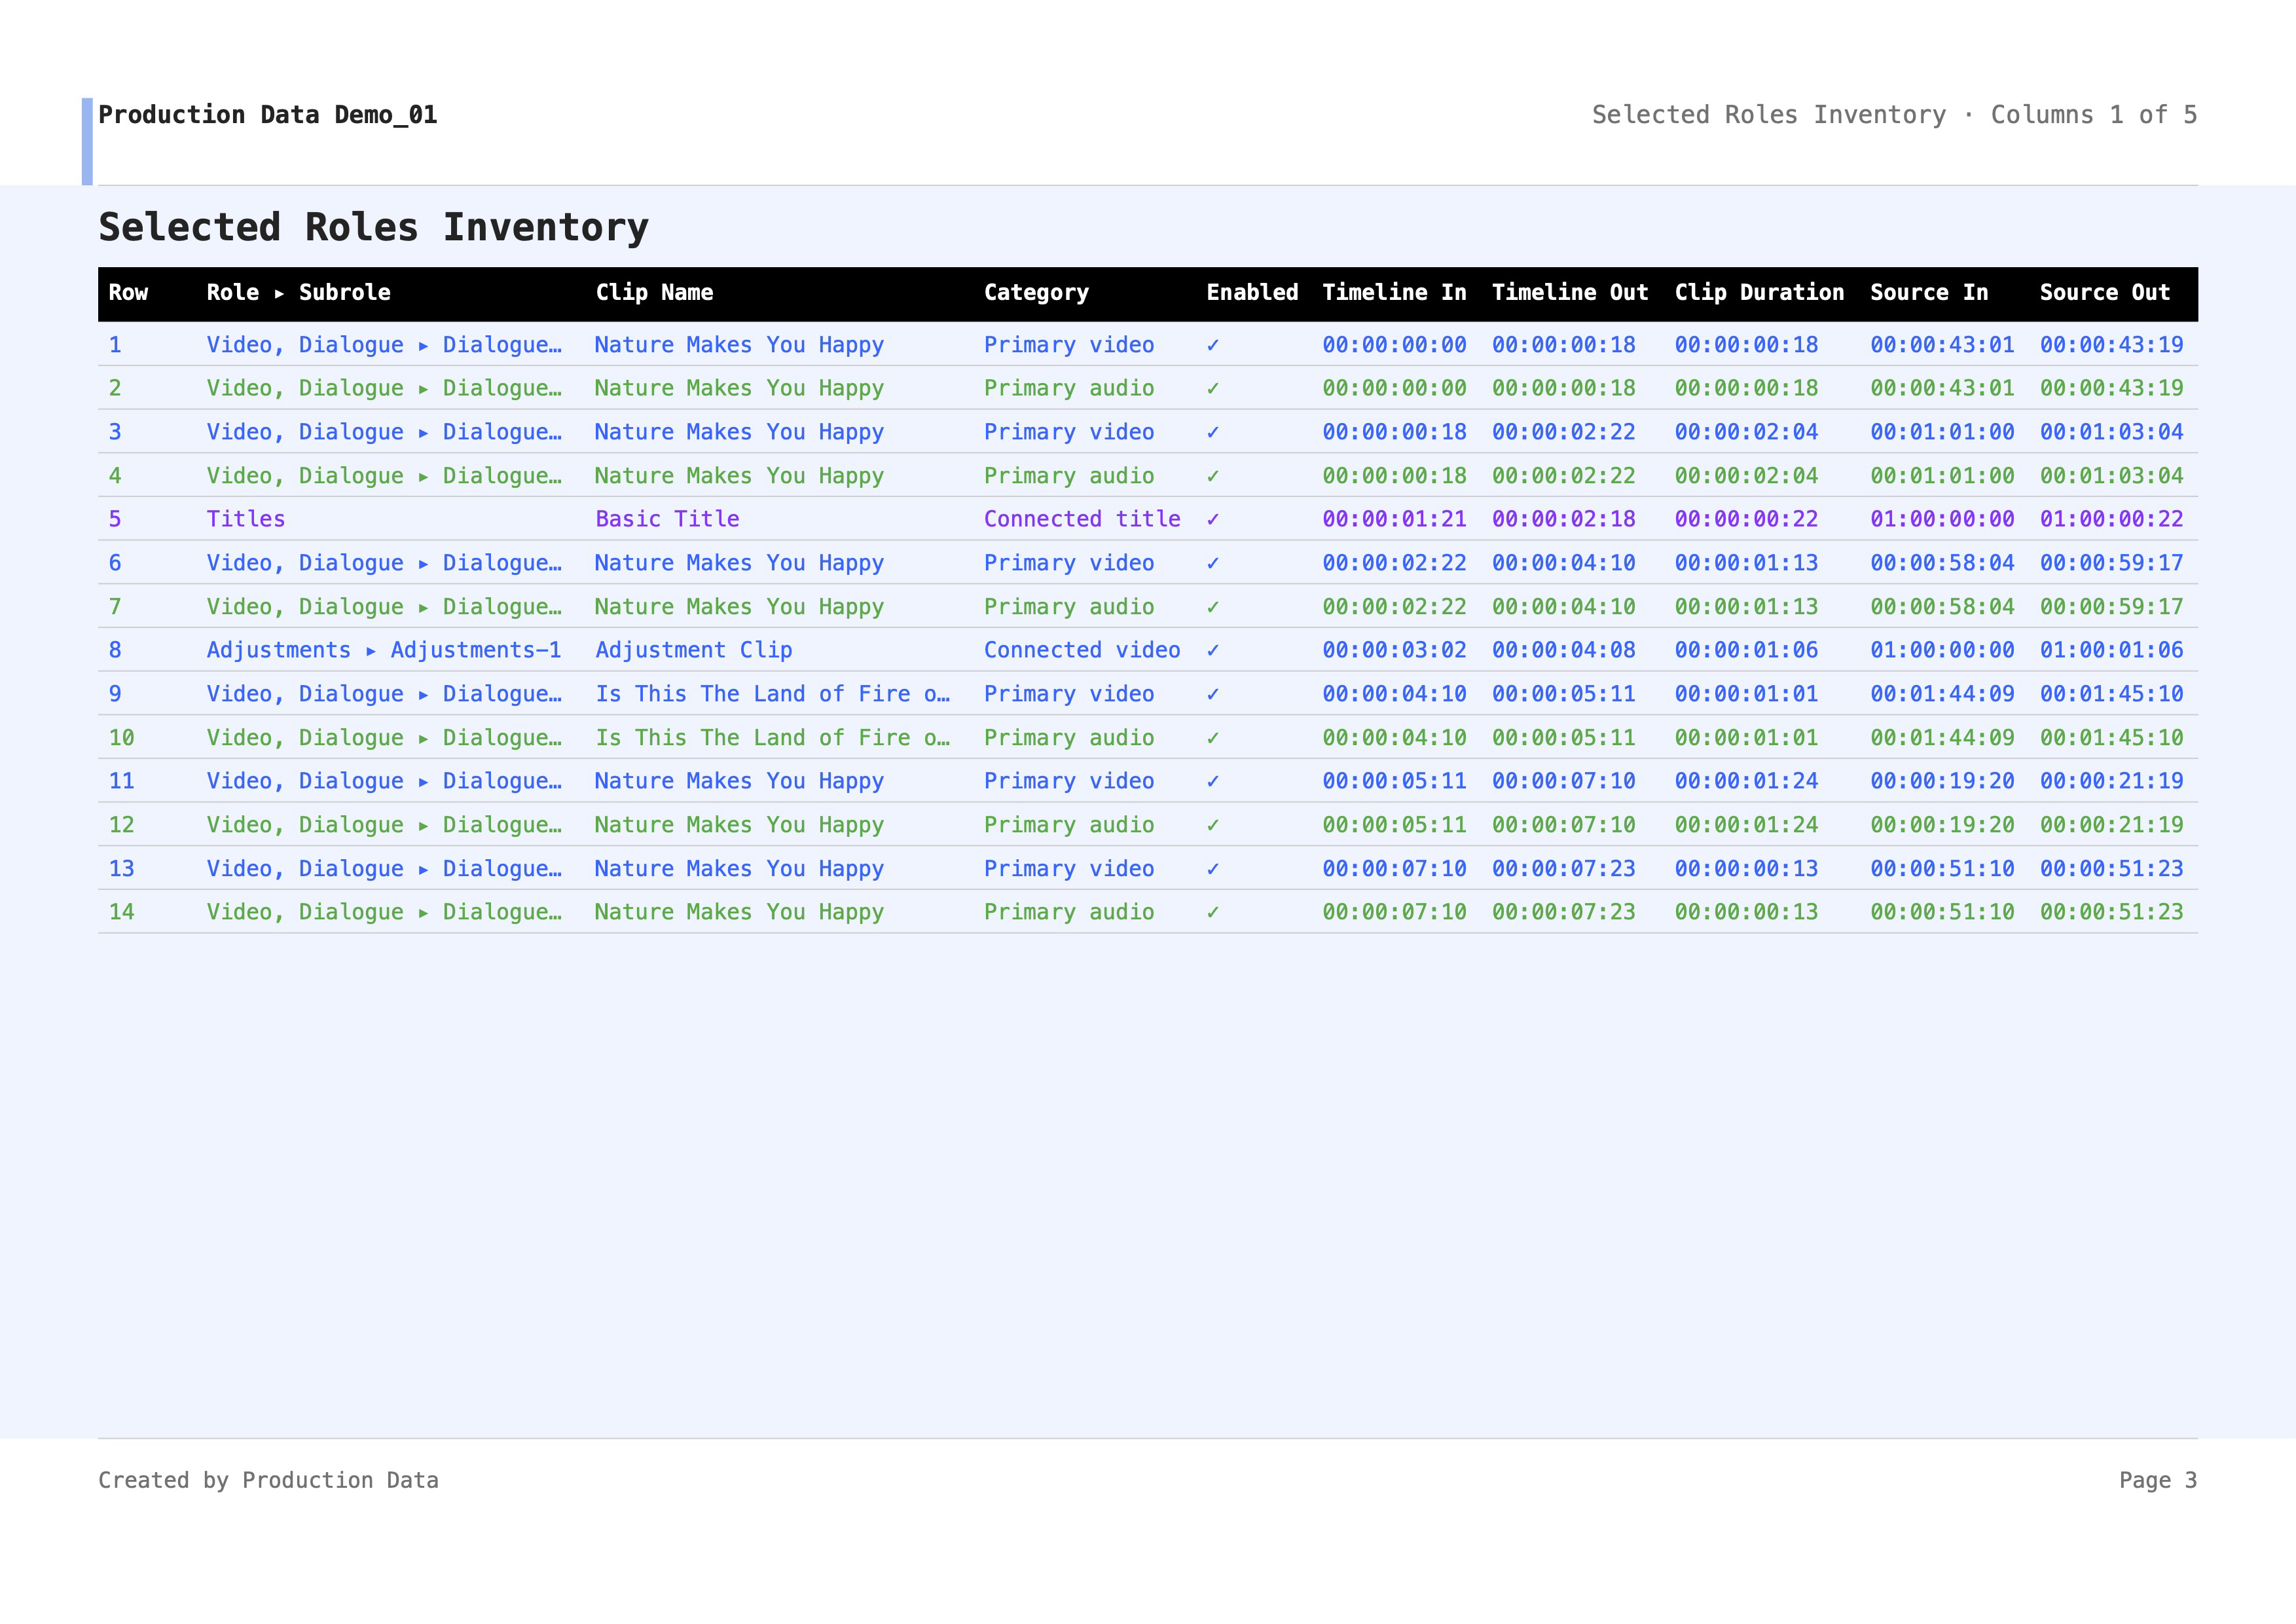Click the Role ▸ Subrole column header
2296x1624 pixels.
point(298,293)
